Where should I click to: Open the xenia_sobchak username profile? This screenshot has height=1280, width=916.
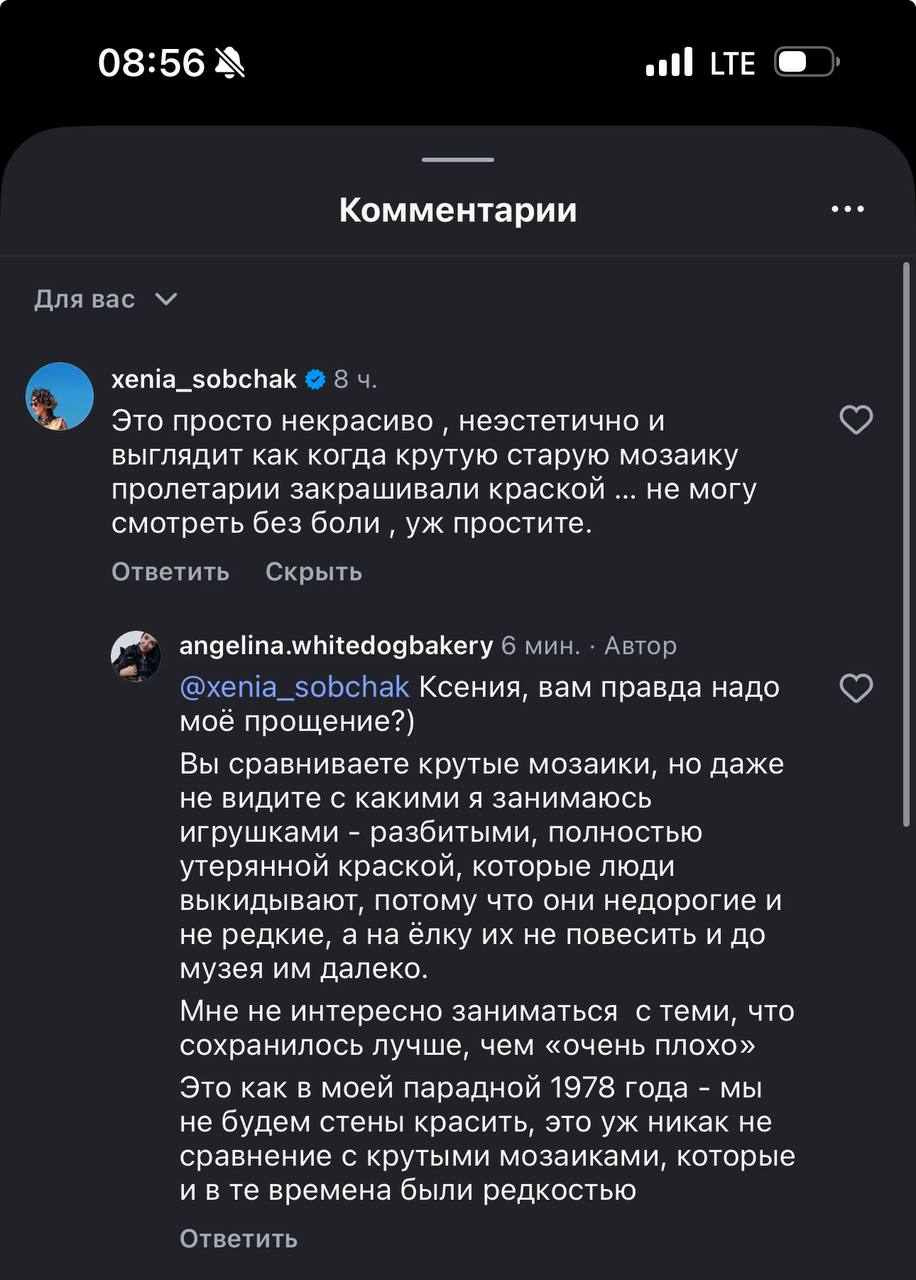tap(204, 379)
